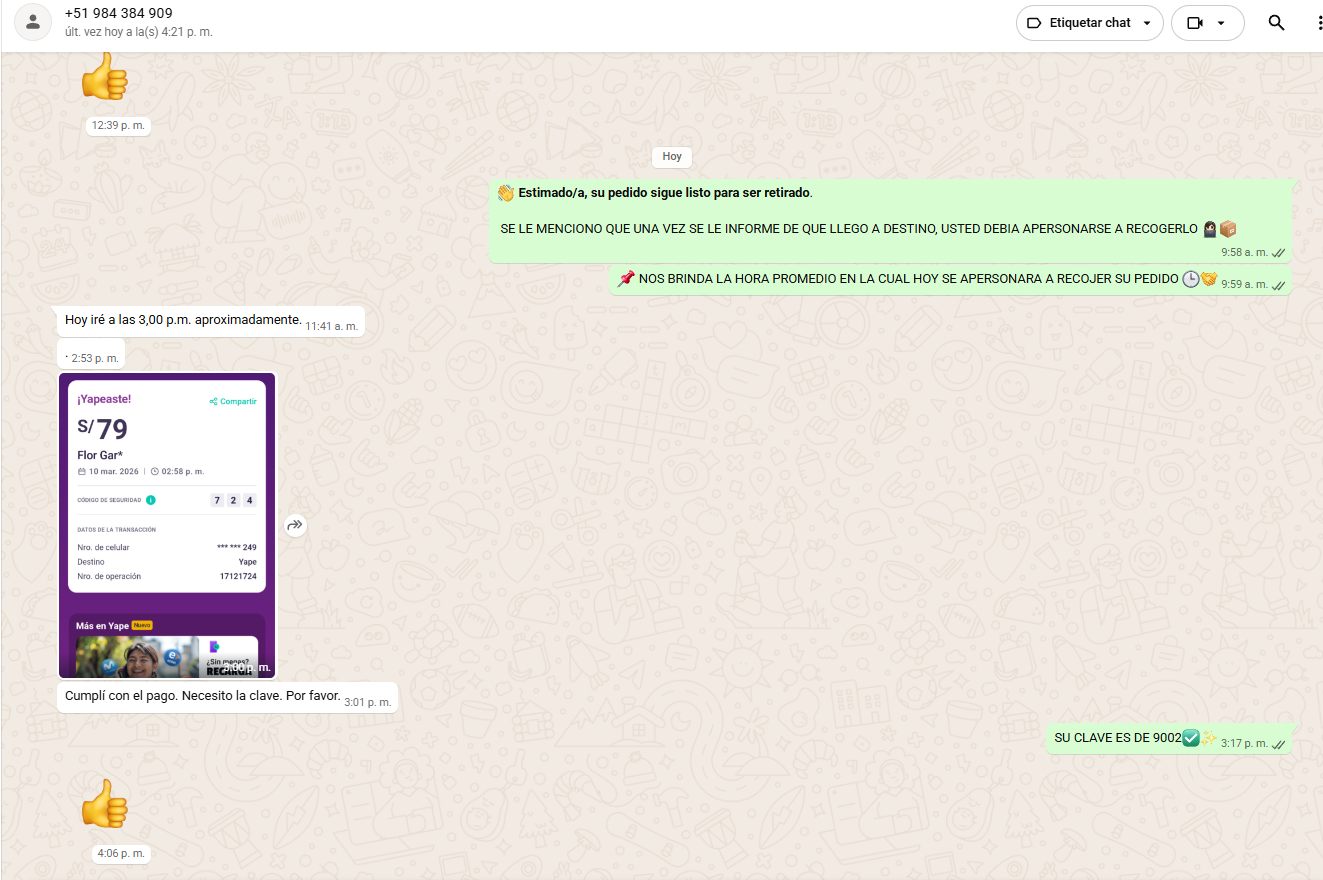Click the security code info icon in receipt
1323x880 pixels.
(151, 500)
